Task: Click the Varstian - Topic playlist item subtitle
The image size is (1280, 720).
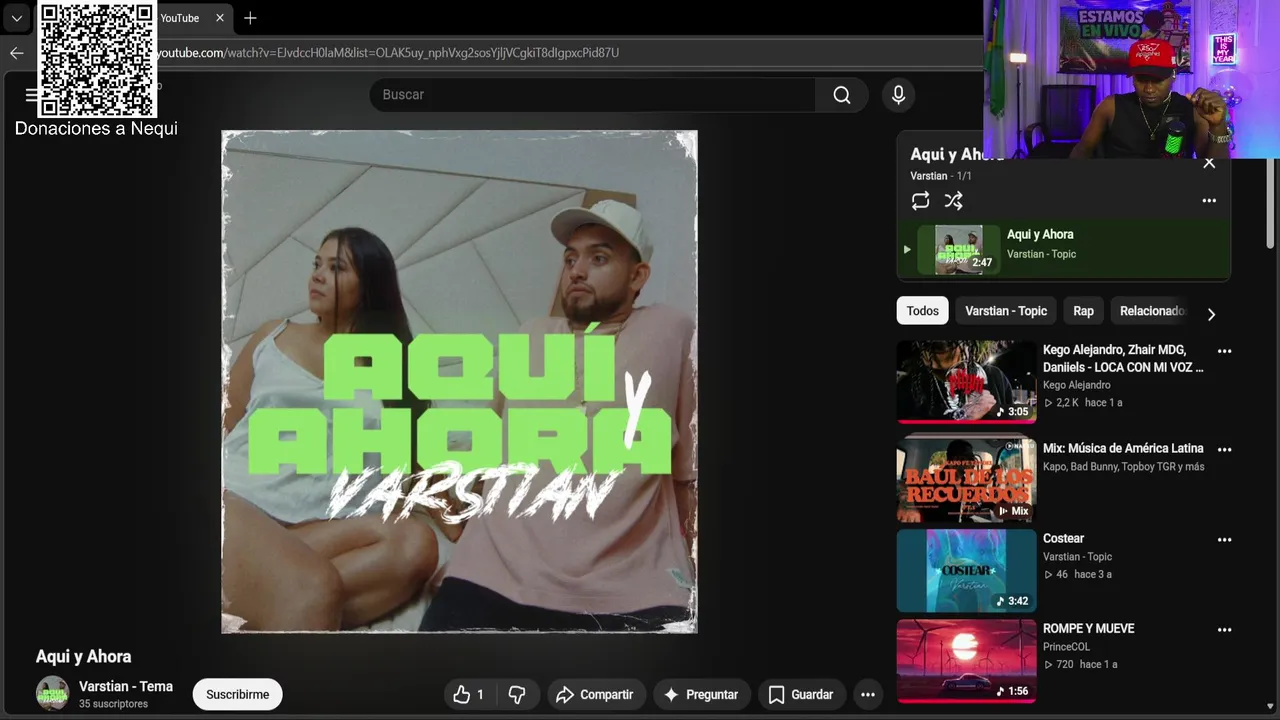Action: tap(1041, 254)
